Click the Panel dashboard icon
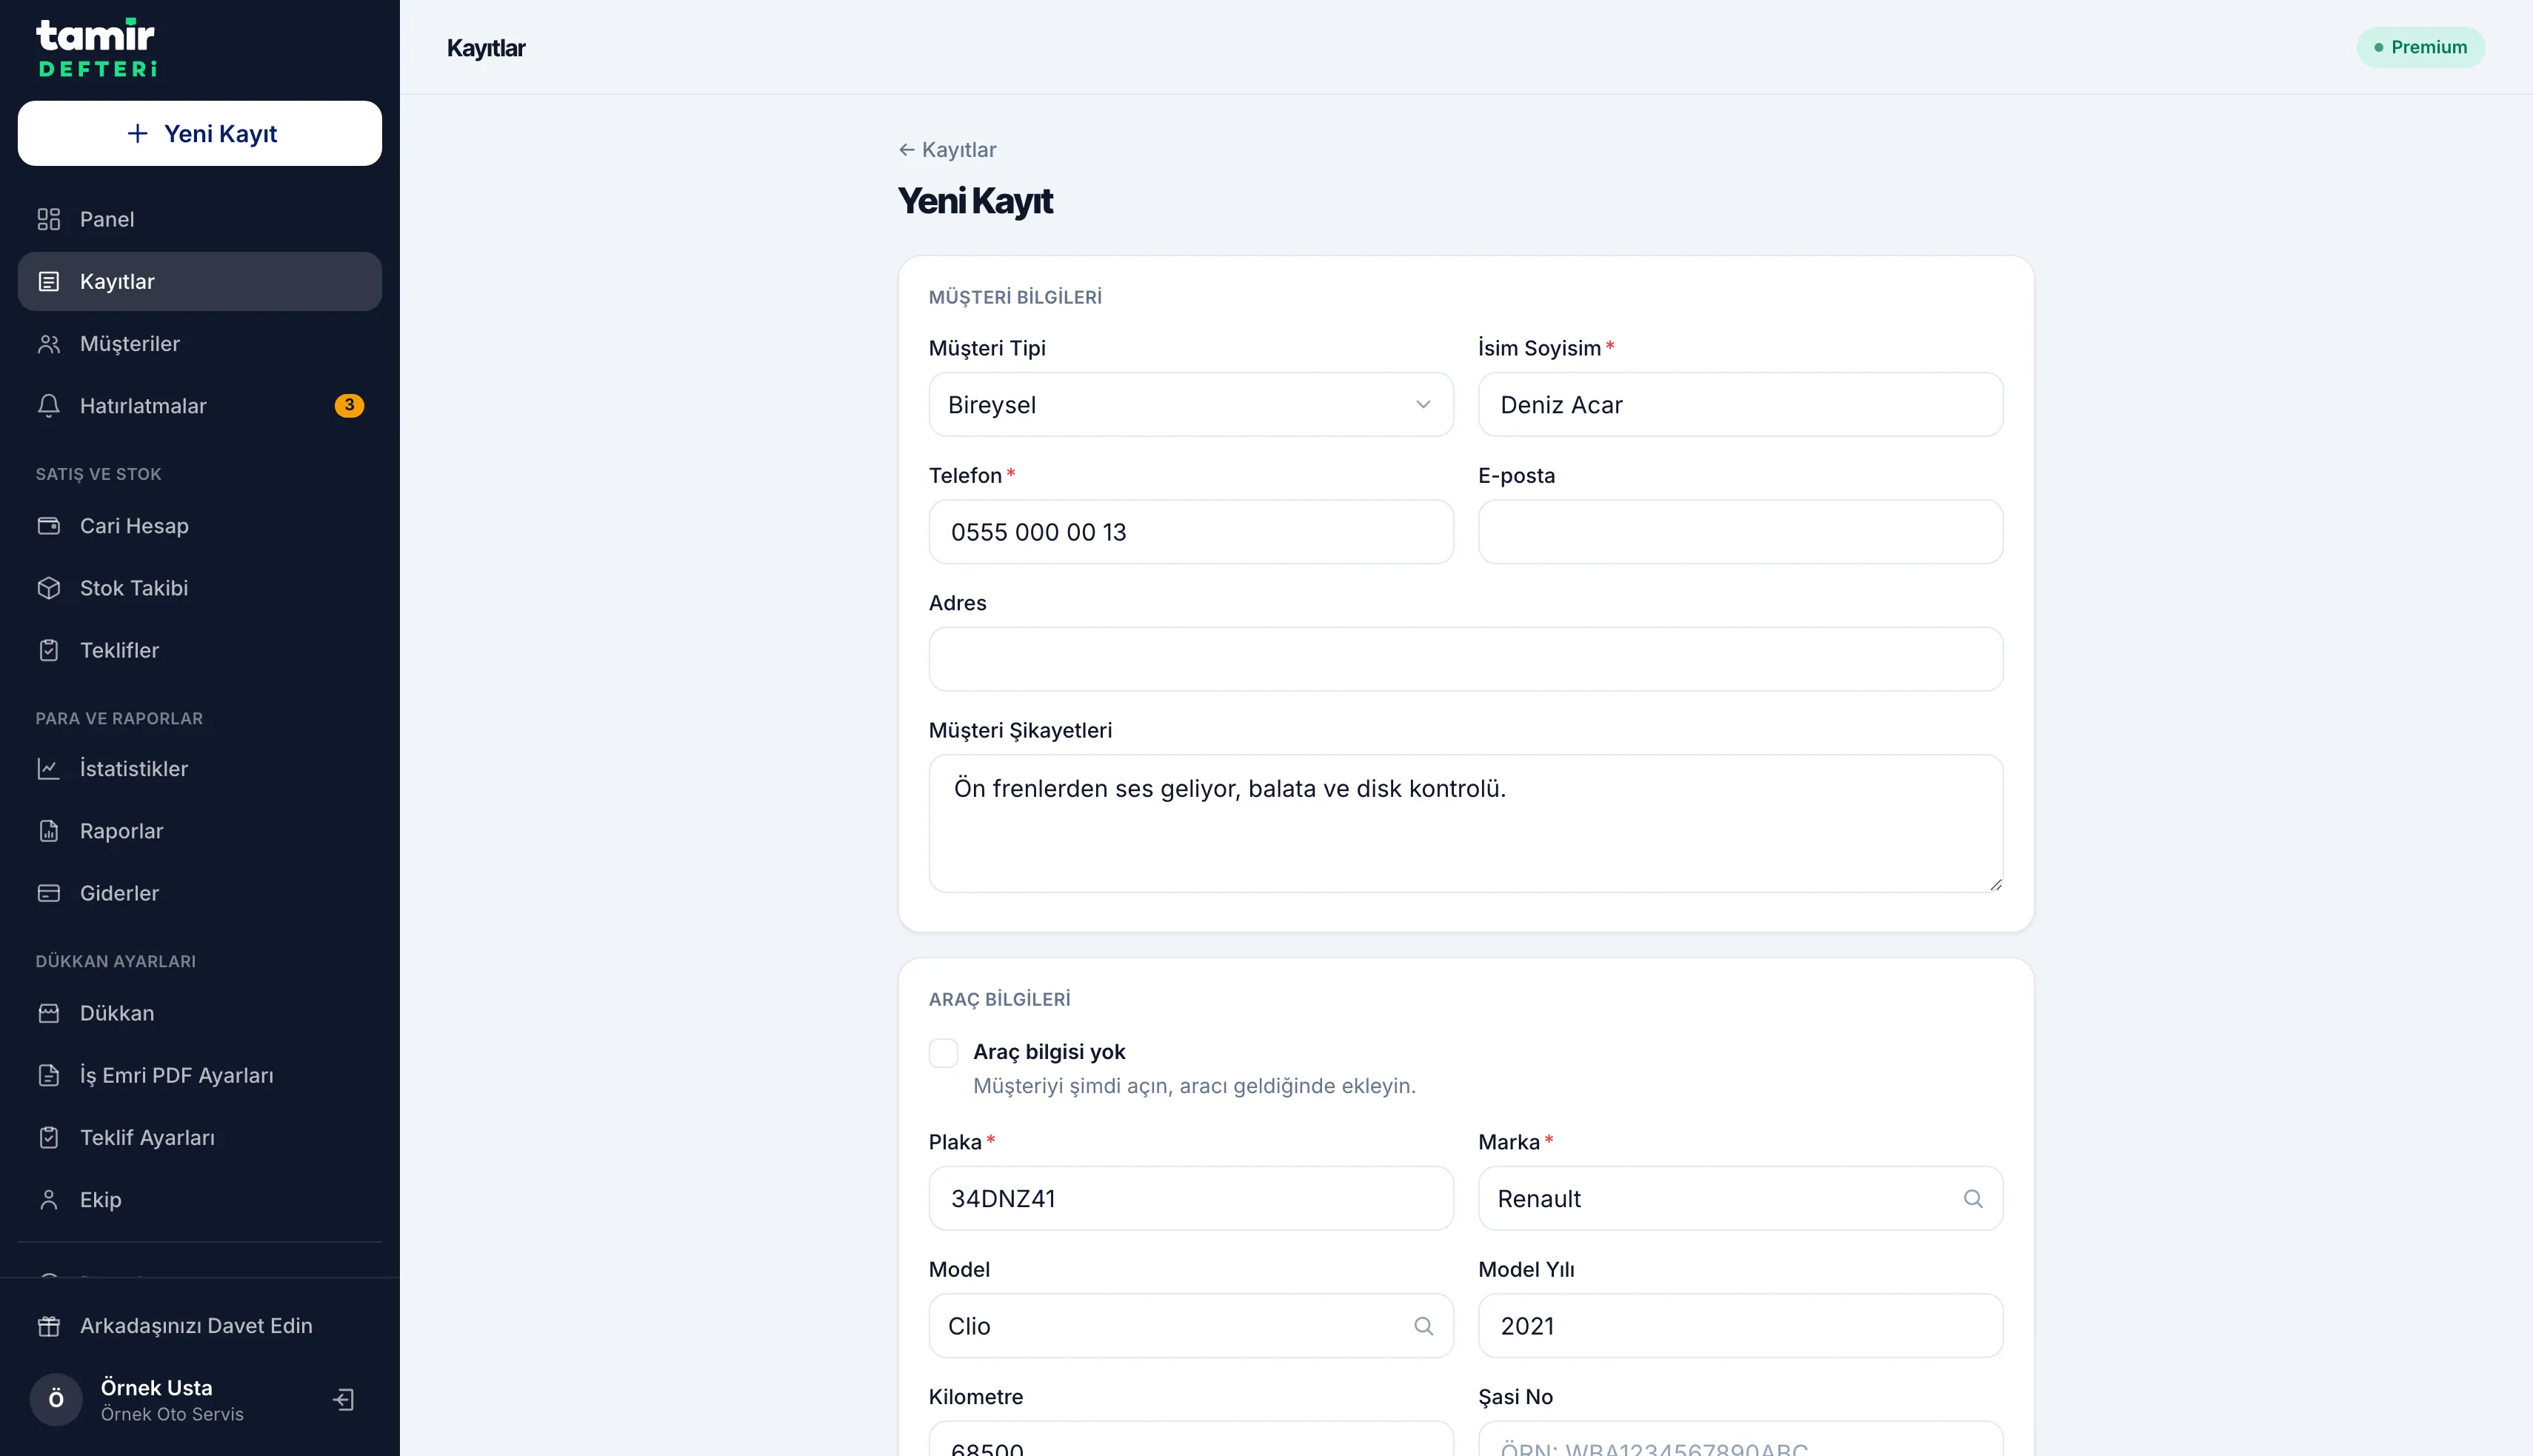Screen dimensions: 2533x1456 tap(48, 219)
